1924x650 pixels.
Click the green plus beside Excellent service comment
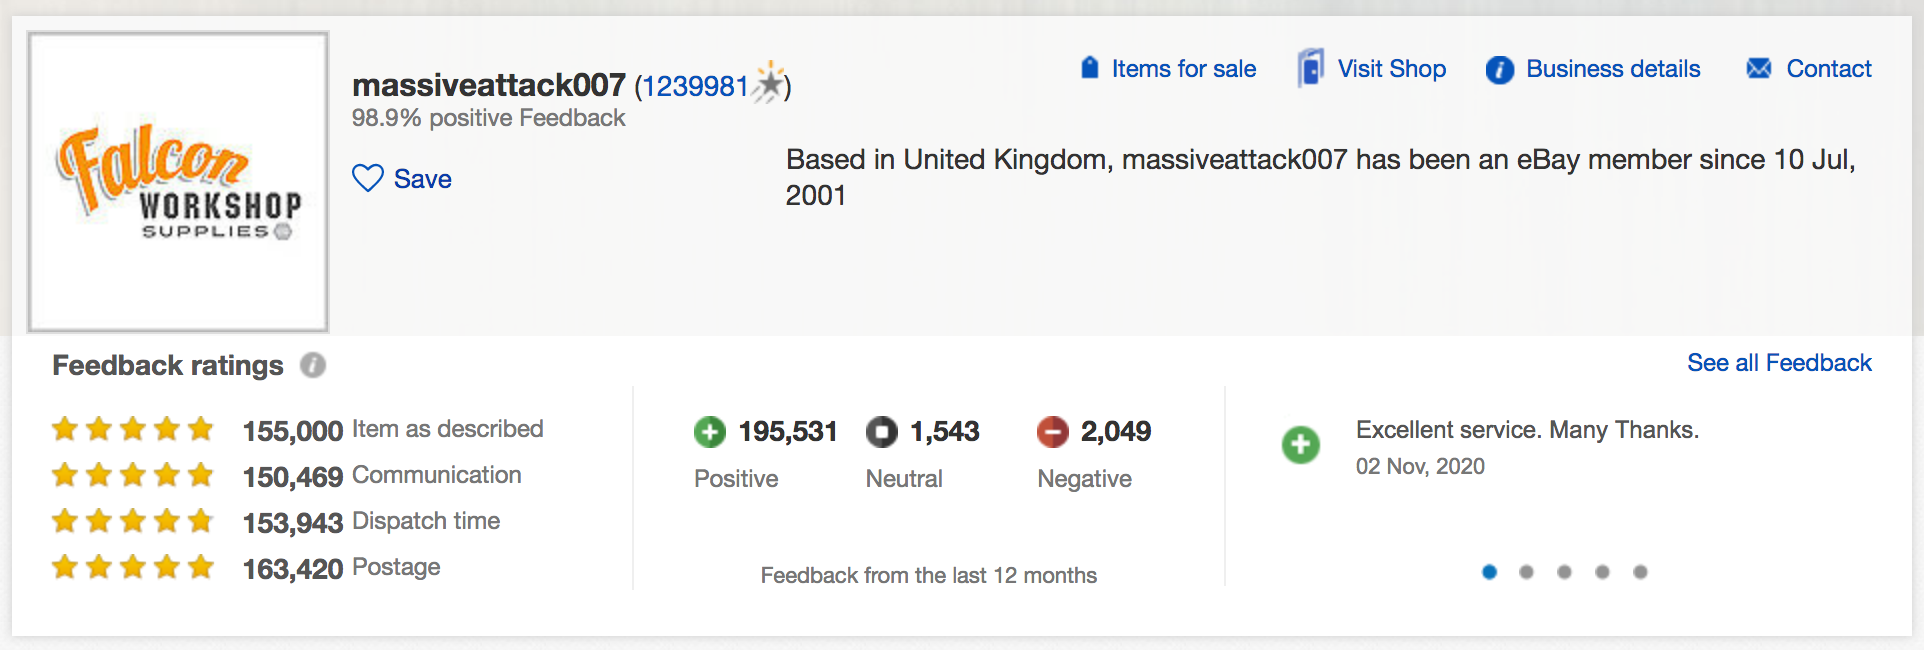(1301, 445)
